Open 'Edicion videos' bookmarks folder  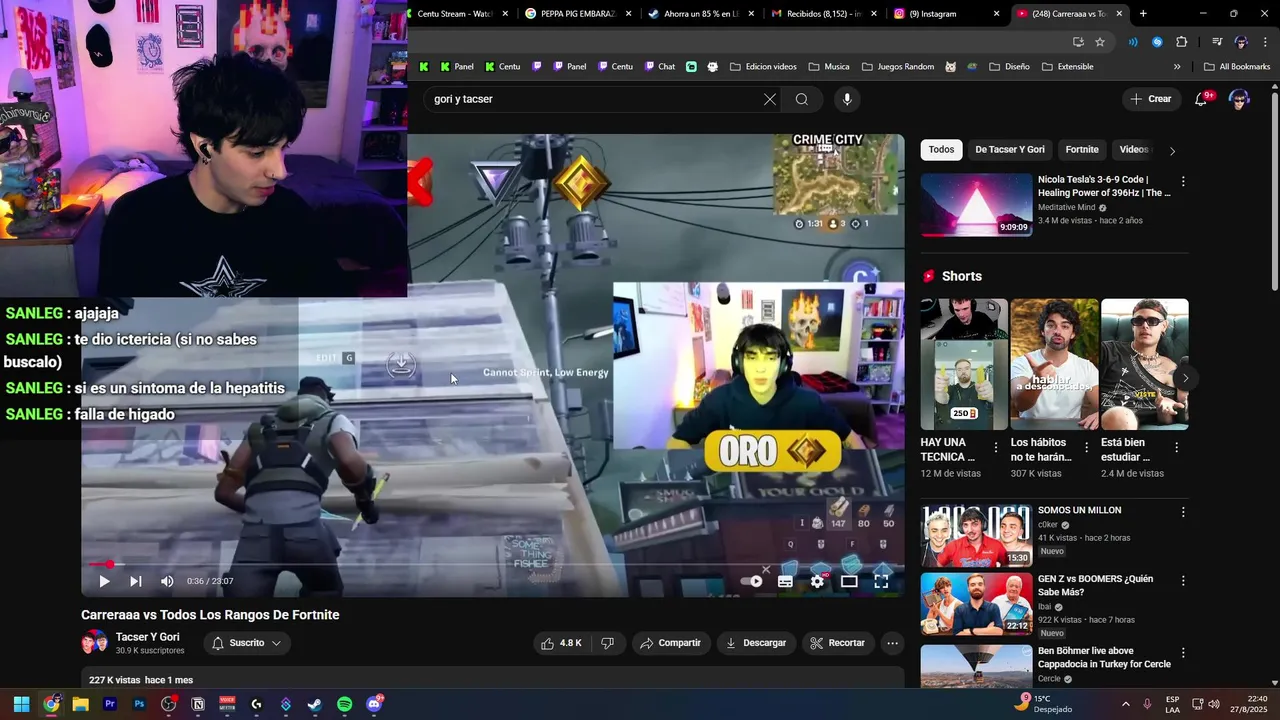[763, 67]
